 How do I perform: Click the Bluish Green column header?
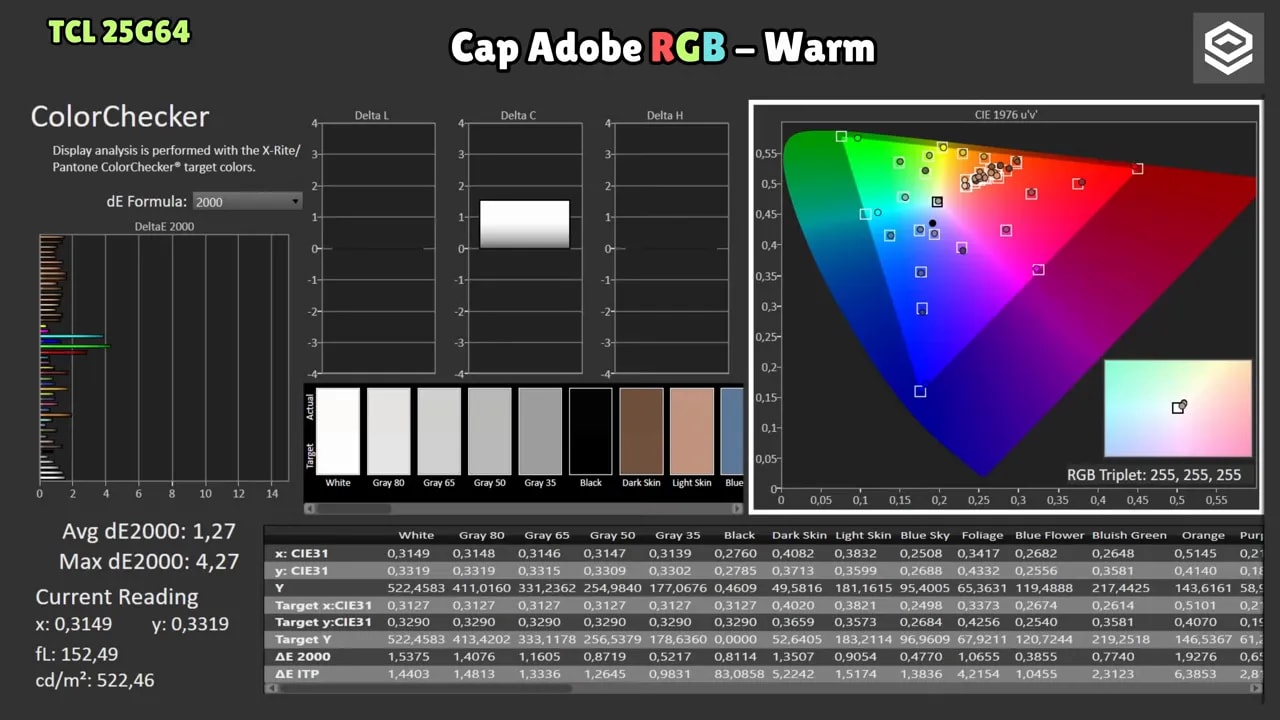click(1129, 535)
